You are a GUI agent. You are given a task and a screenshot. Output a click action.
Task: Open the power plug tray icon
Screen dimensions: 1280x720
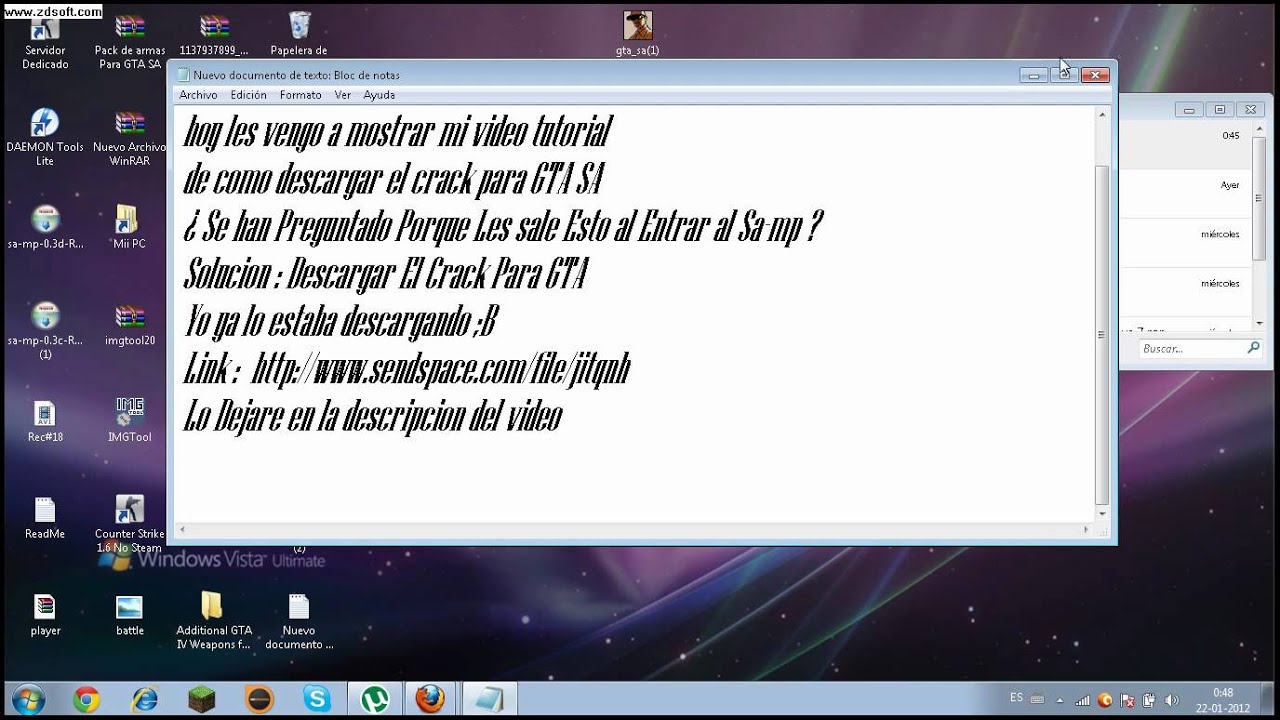1150,700
